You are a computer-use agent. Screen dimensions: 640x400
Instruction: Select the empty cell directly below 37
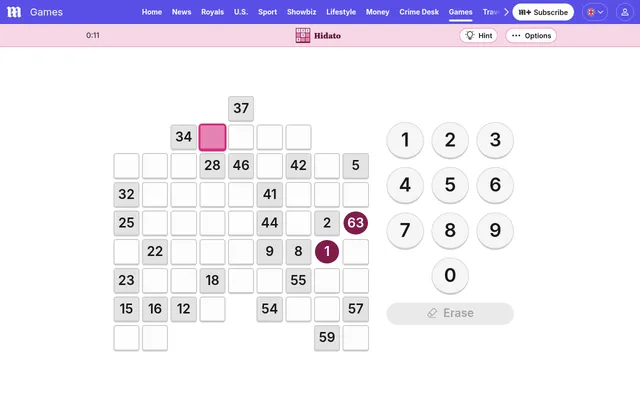click(241, 137)
